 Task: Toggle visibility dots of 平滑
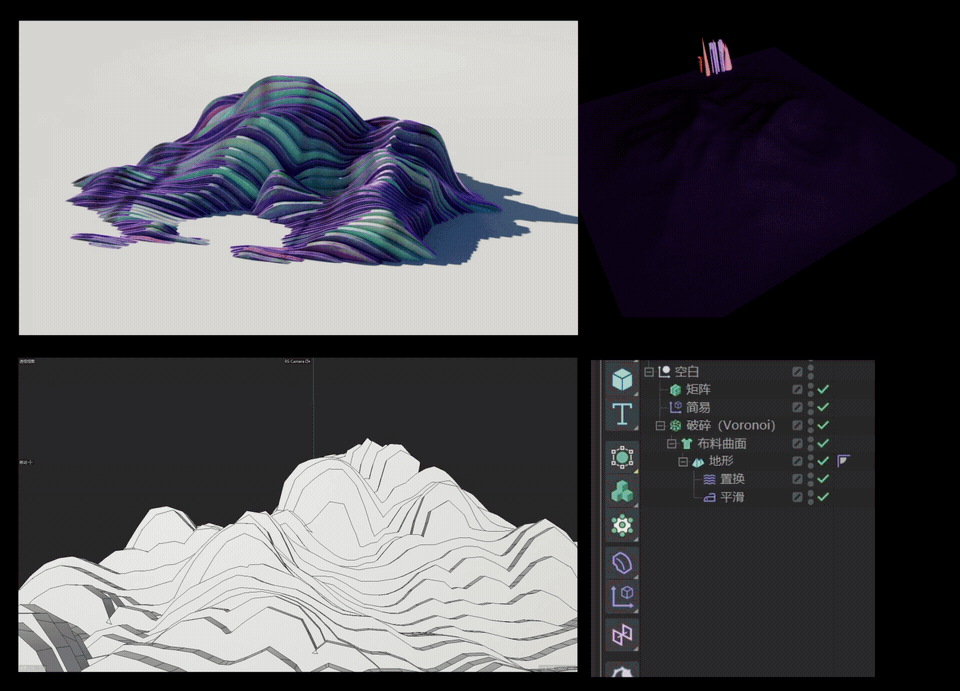[x=811, y=497]
